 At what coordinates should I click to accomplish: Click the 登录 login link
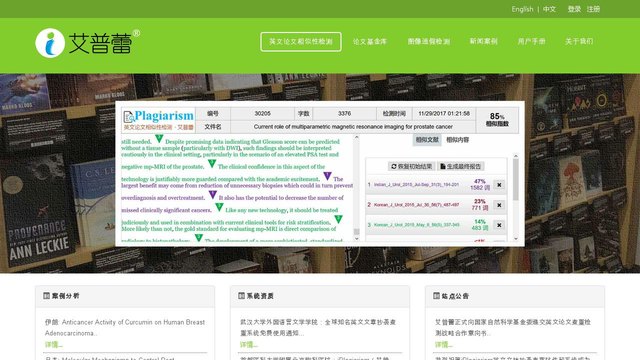574,9
